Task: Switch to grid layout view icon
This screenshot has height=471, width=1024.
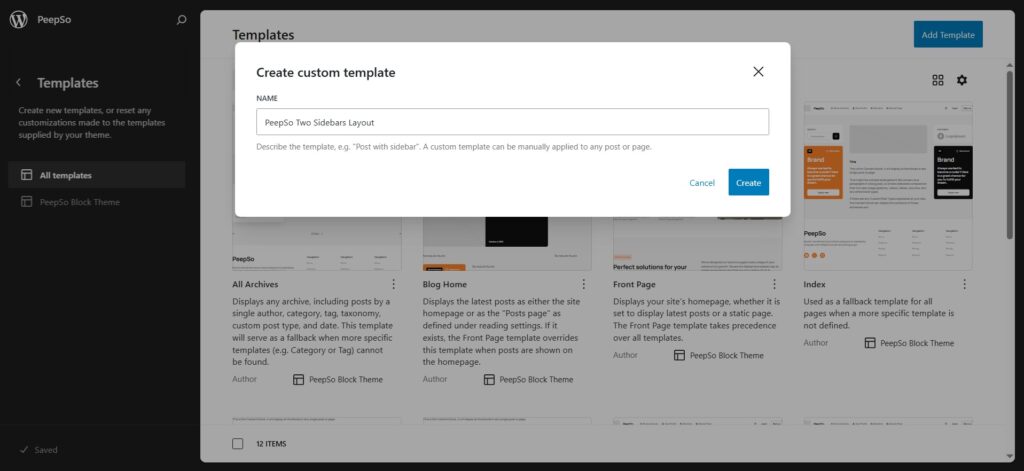Action: 938,80
